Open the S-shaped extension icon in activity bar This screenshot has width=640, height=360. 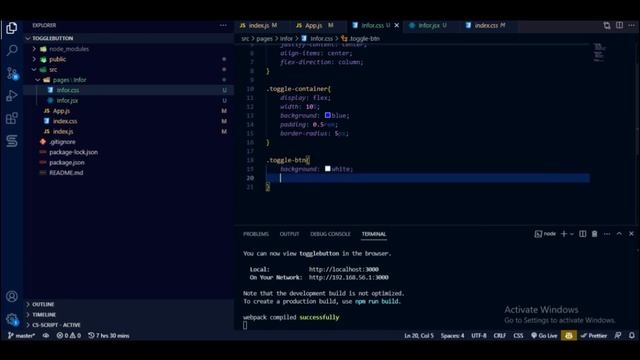click(x=12, y=141)
